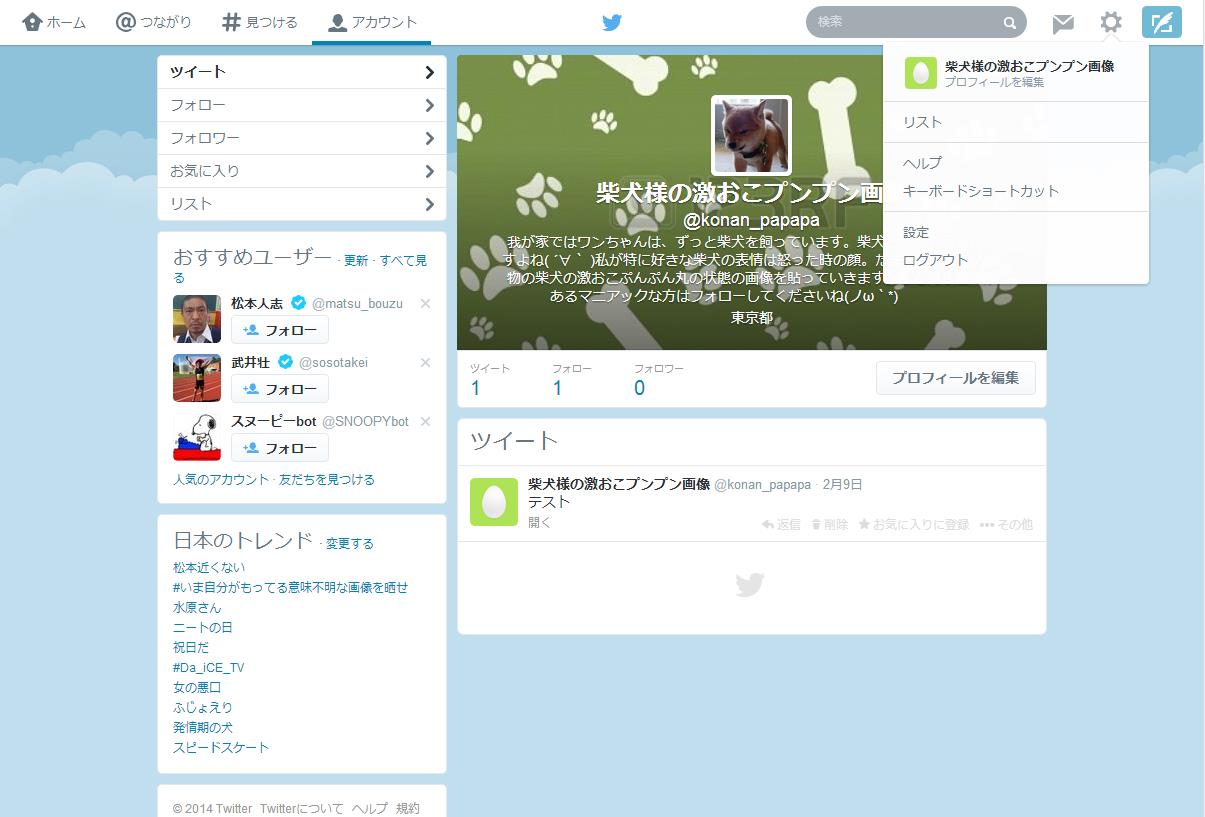Viewport: 1205px width, 817px height.
Task: Open 人気のアカウント link
Action: point(221,480)
